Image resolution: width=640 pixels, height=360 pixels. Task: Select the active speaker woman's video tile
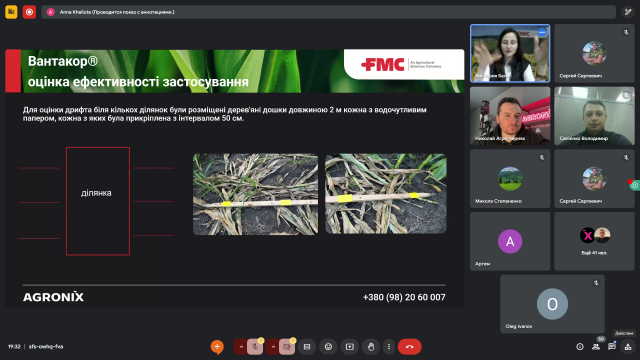tap(510, 53)
